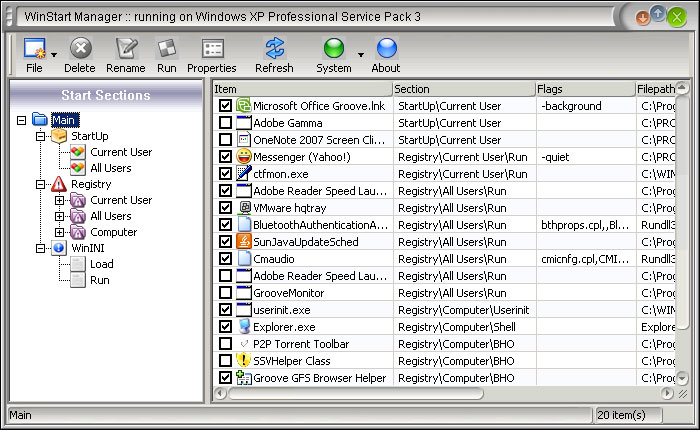Expand Registry Computer node
Screen dimensions: 700x430
(59, 233)
